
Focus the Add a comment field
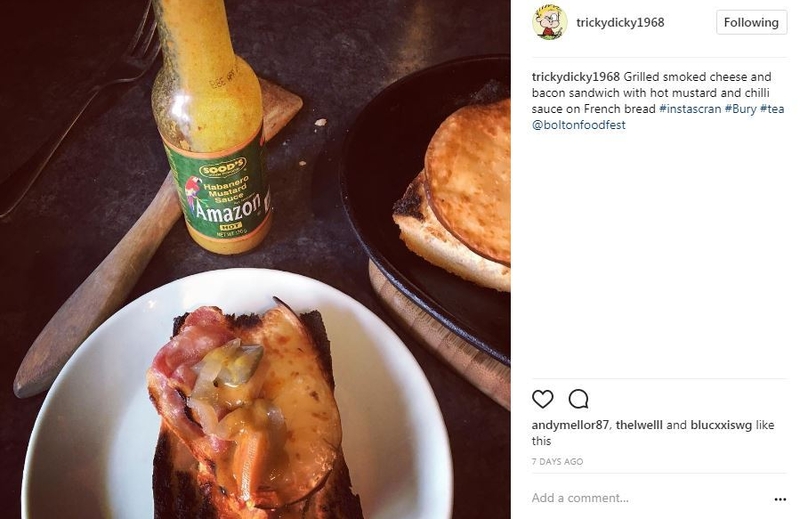(640, 498)
